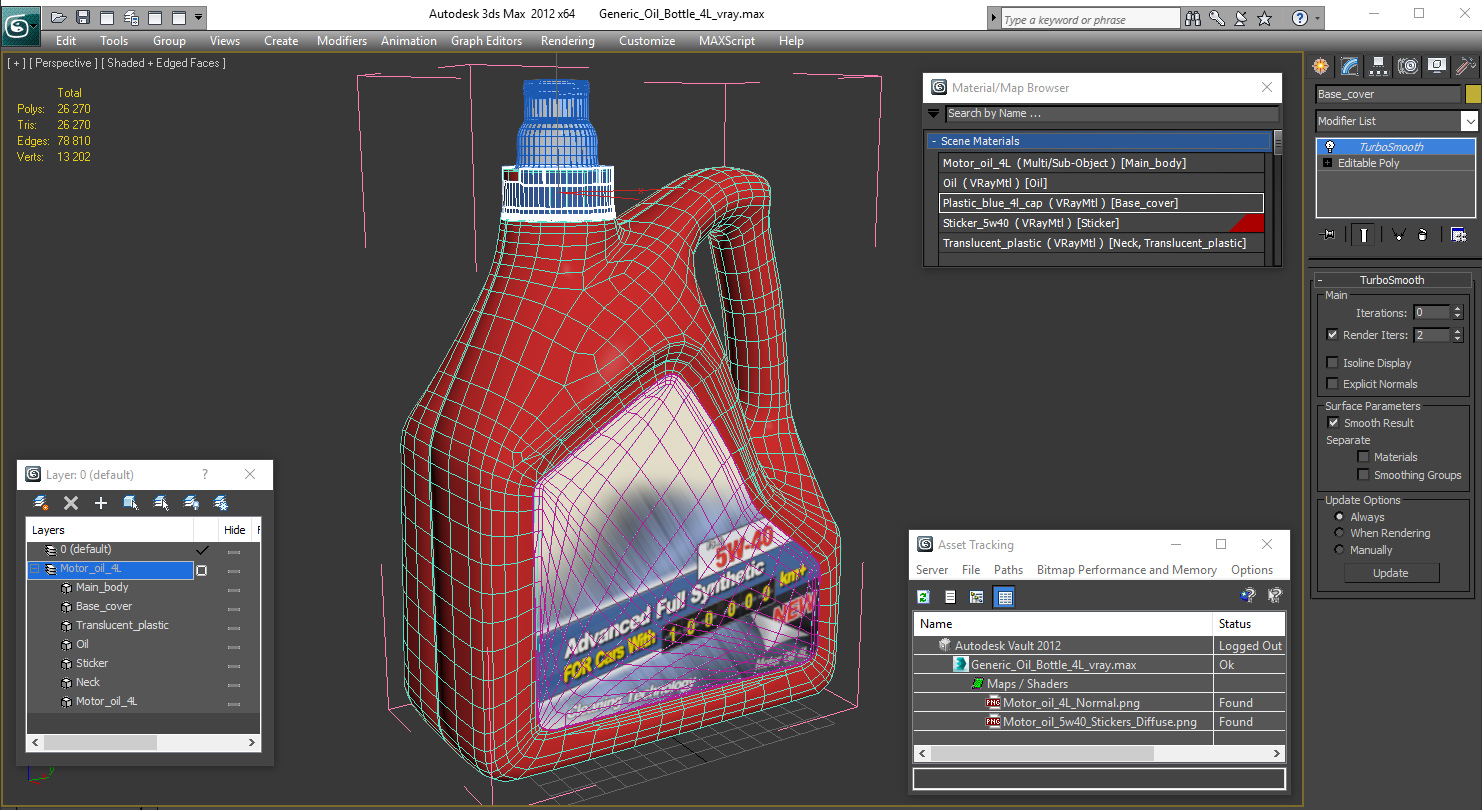
Task: Open Material/Map Browser options arrow
Action: [x=934, y=114]
